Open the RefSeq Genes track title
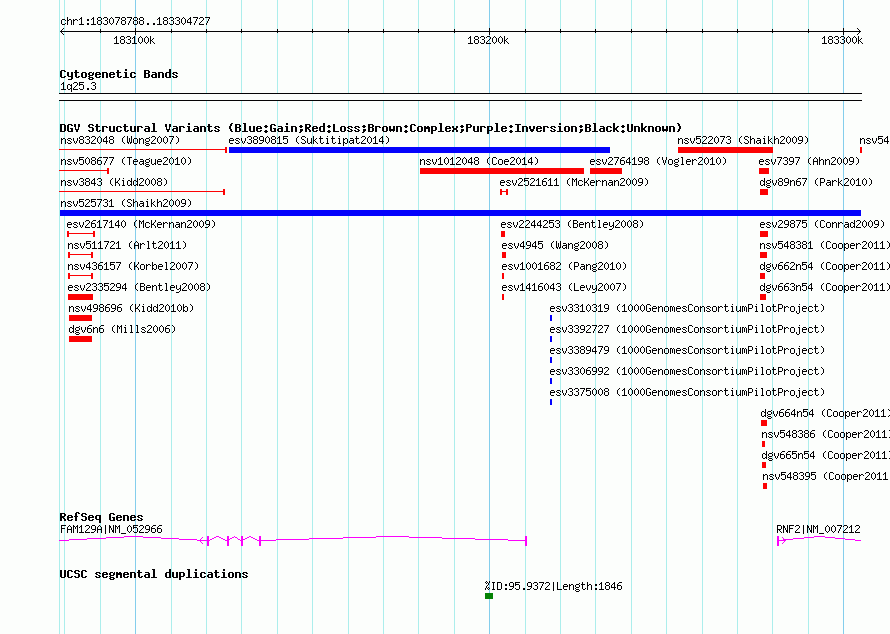This screenshot has height=634, width=890. [102, 517]
